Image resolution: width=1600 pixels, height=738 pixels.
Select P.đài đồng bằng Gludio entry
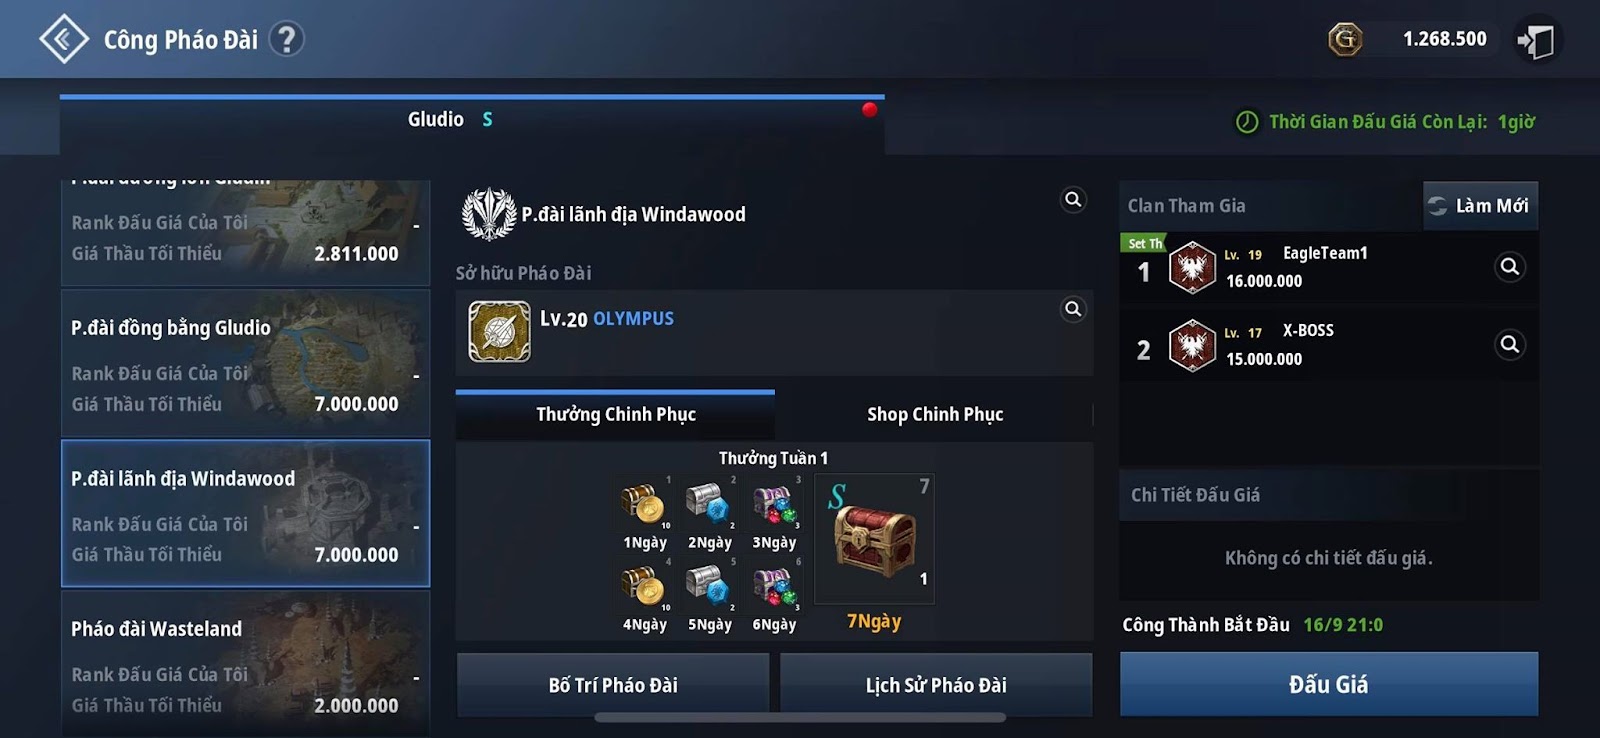245,363
